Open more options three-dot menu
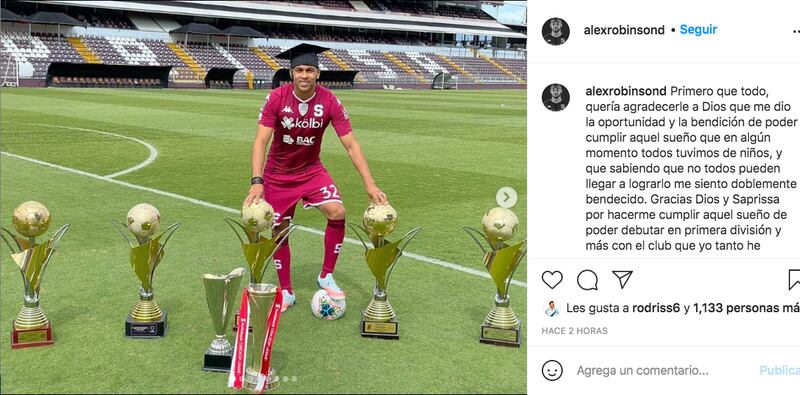The width and height of the screenshot is (800, 395). (x=794, y=31)
